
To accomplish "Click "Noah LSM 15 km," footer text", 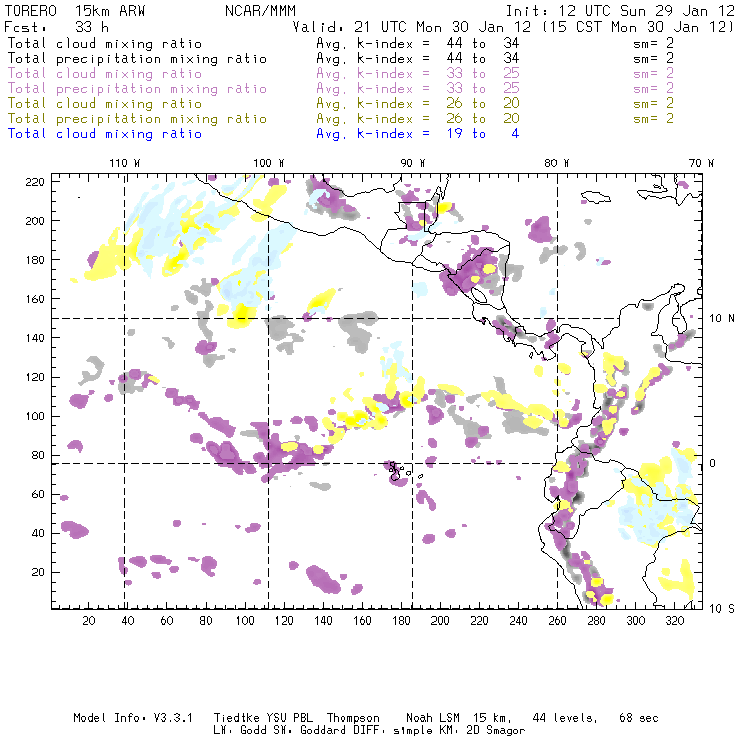I will (458, 718).
